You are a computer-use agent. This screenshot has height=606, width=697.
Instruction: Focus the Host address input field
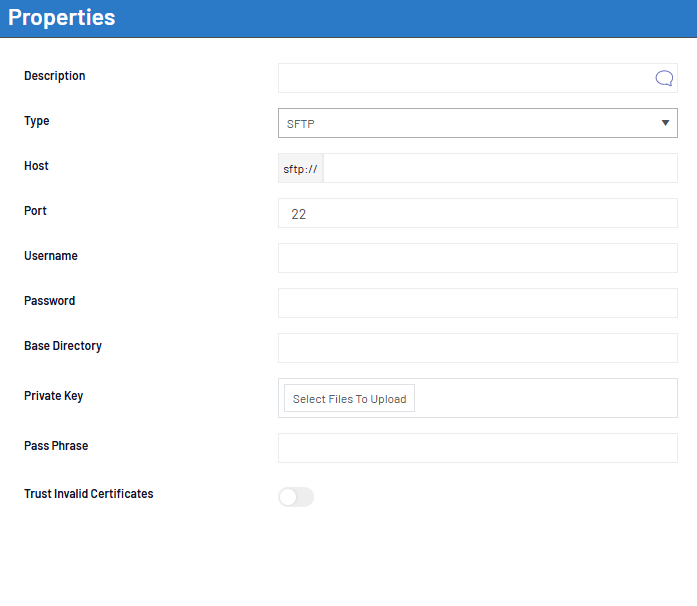[500, 168]
